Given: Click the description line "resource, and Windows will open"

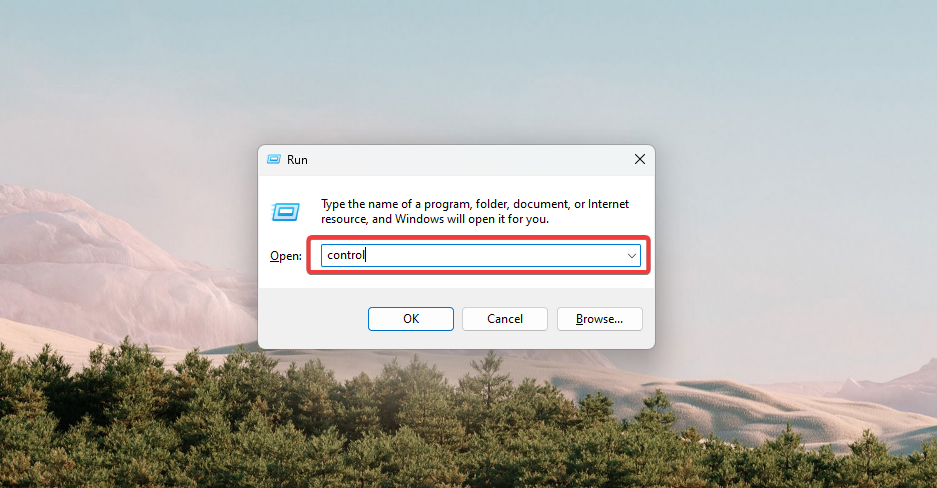Looking at the screenshot, I should (434, 219).
